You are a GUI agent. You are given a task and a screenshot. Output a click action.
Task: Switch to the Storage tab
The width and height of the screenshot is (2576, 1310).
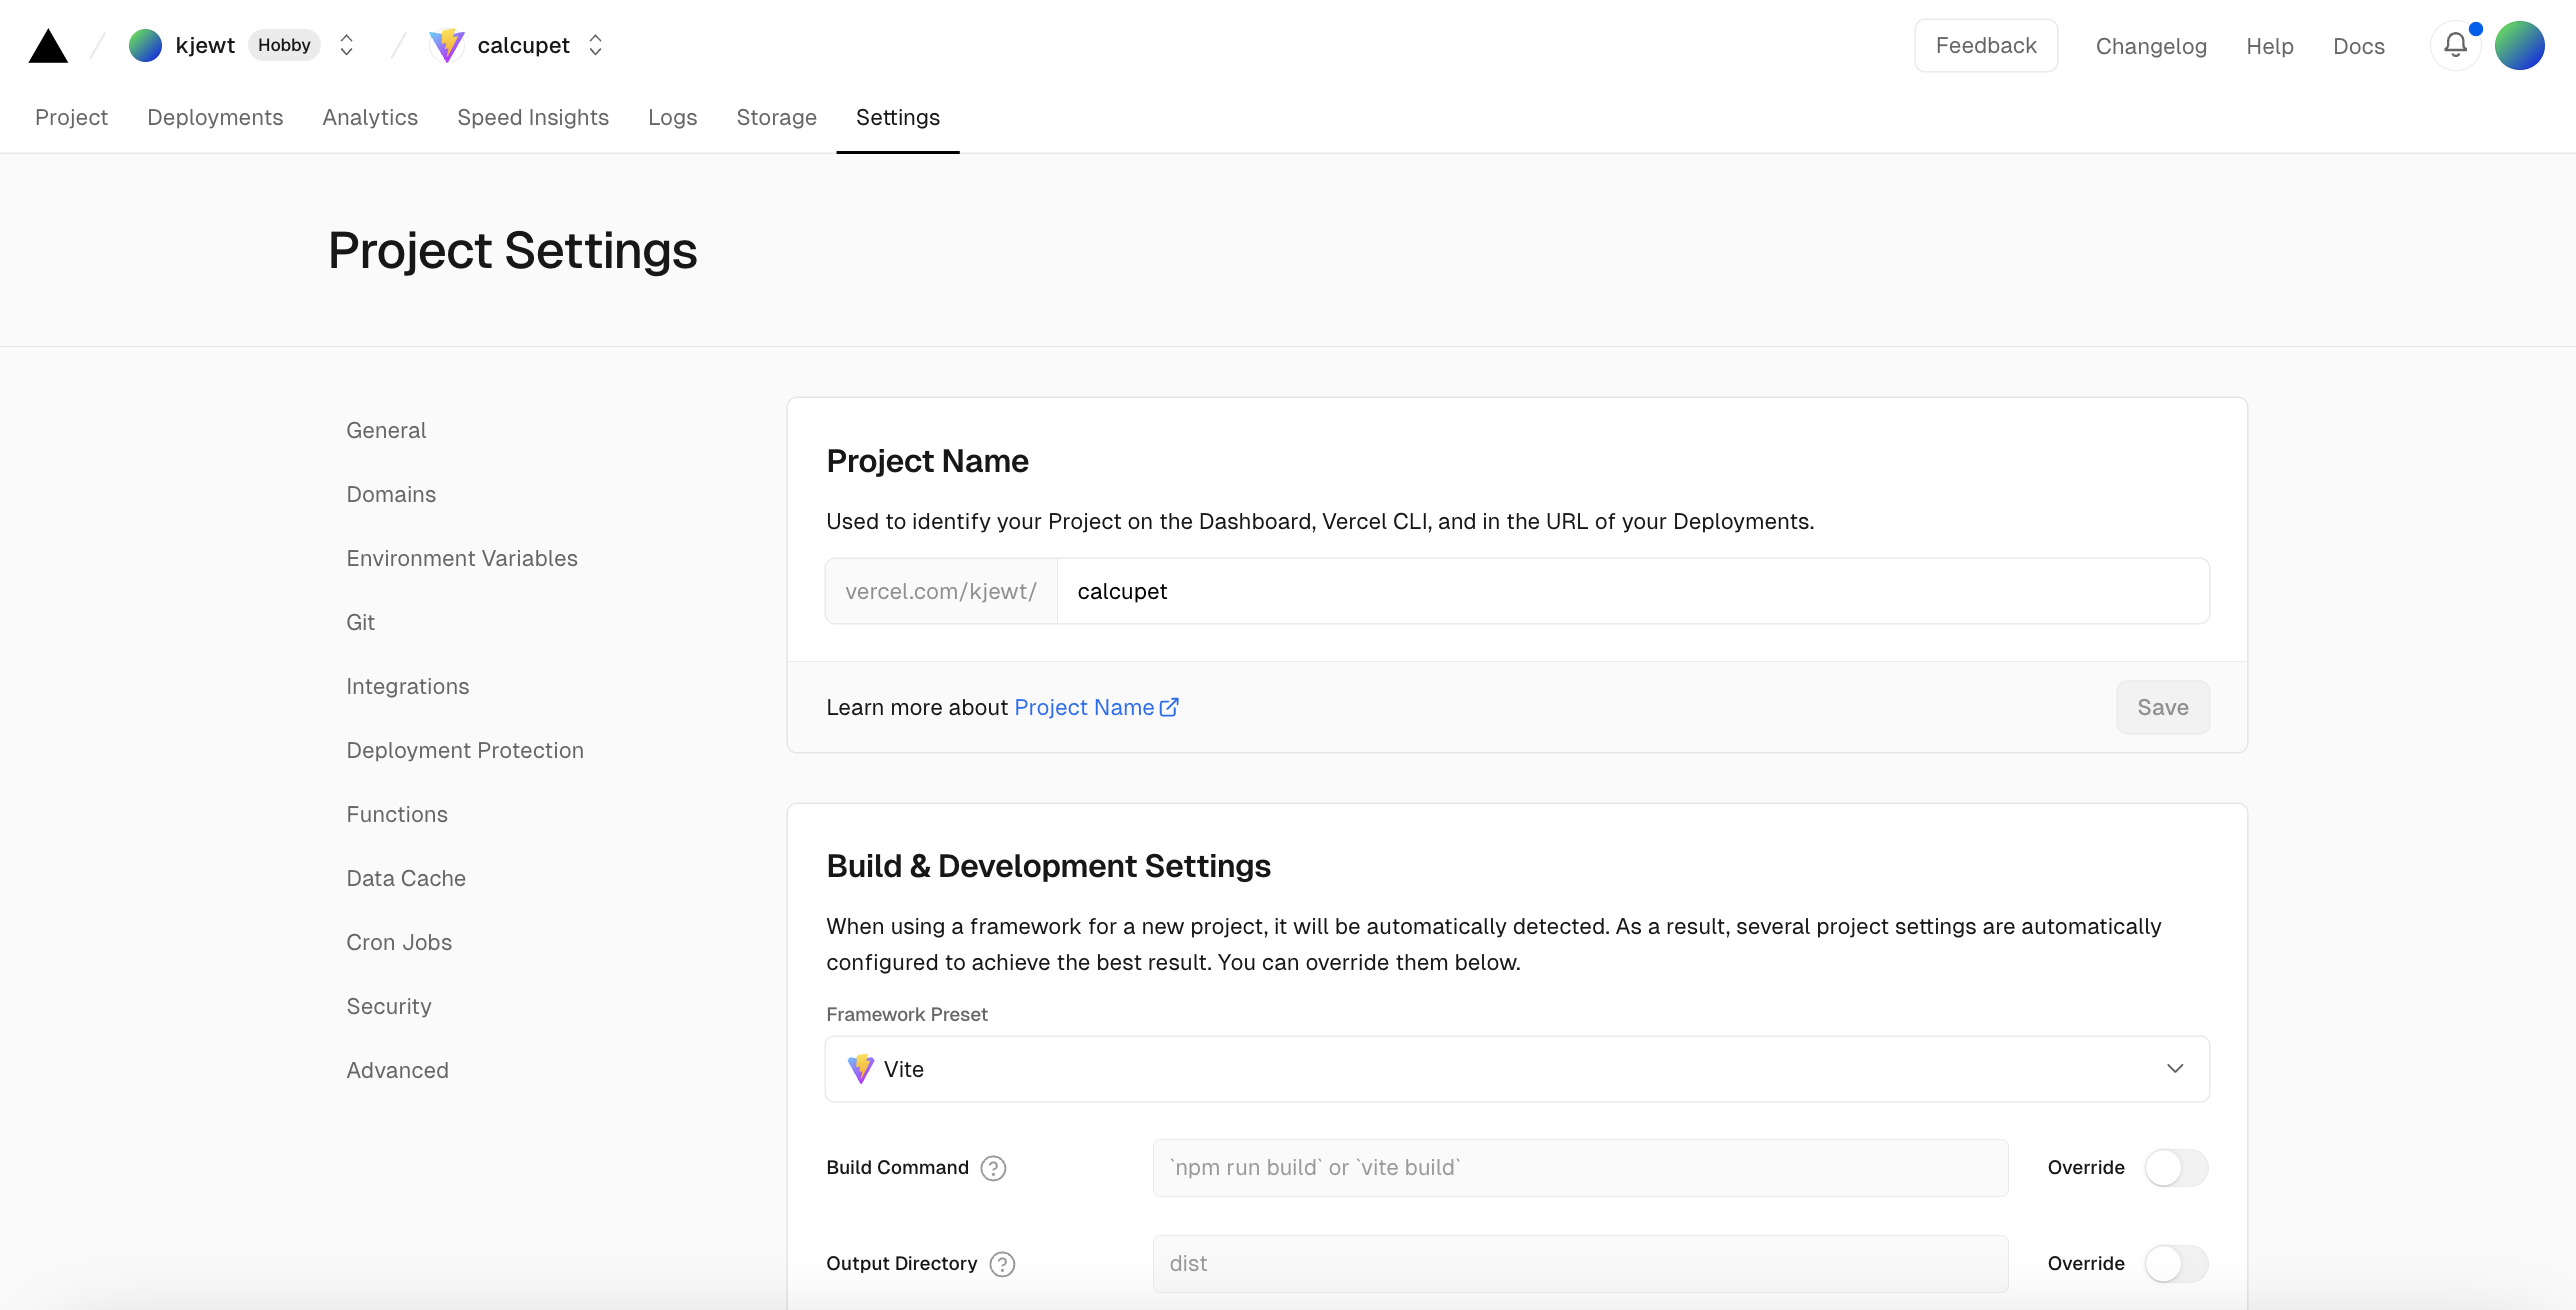click(x=776, y=117)
